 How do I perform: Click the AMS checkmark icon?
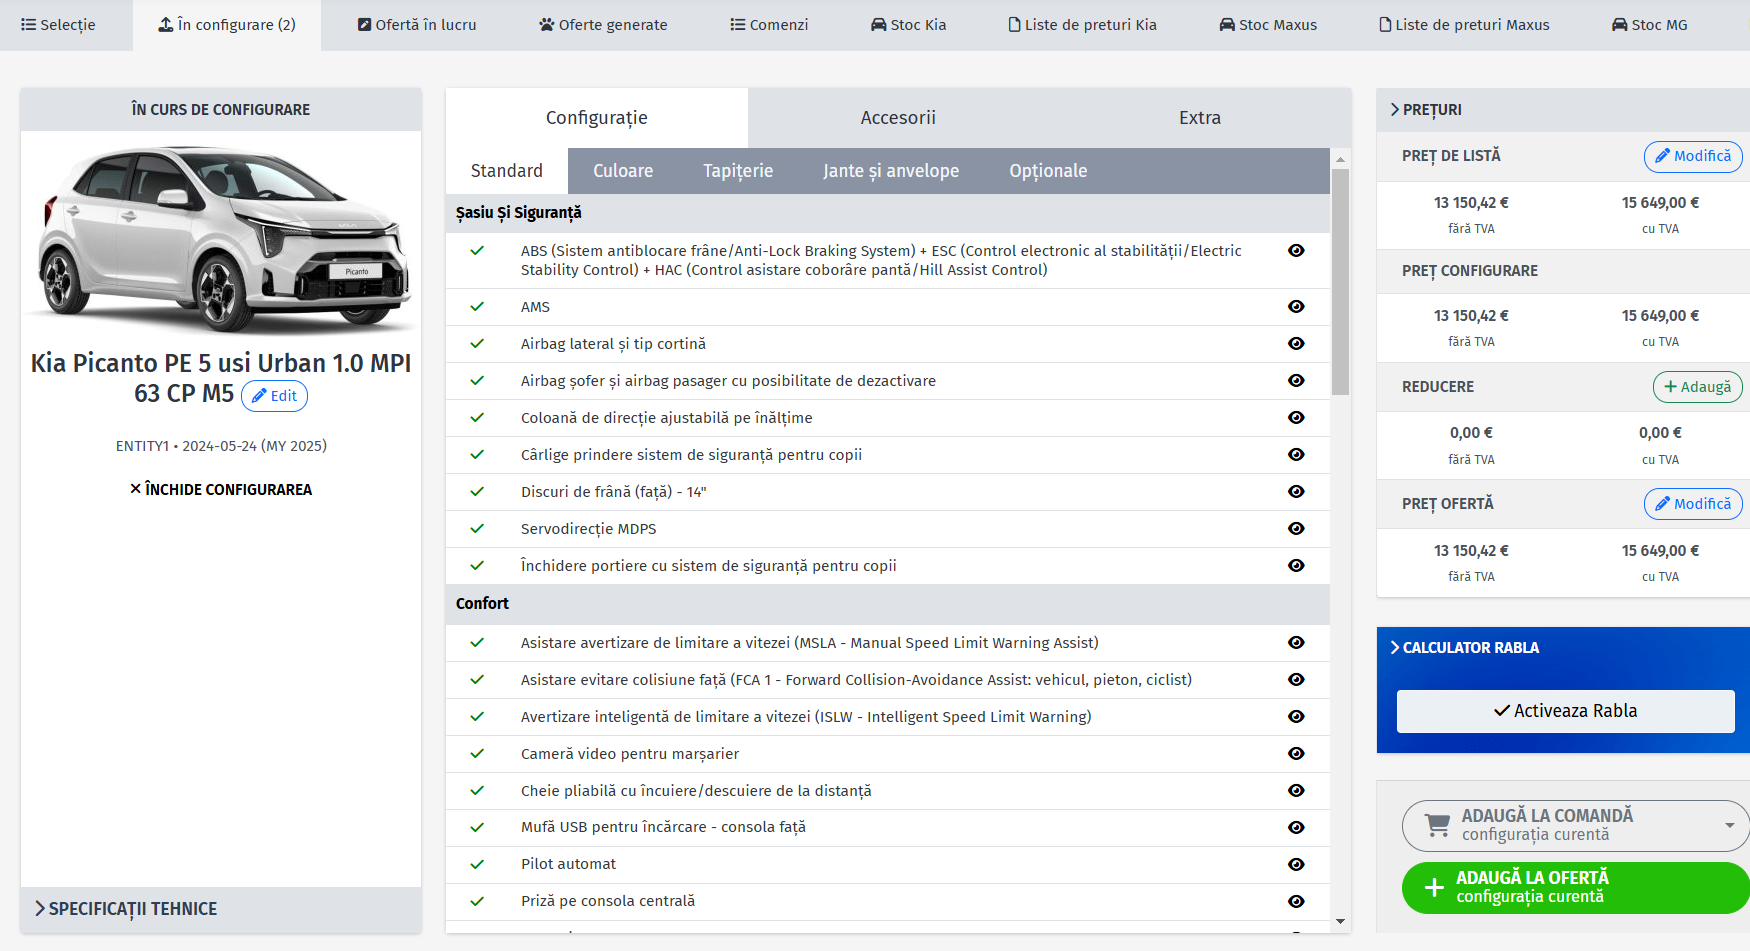click(x=477, y=307)
